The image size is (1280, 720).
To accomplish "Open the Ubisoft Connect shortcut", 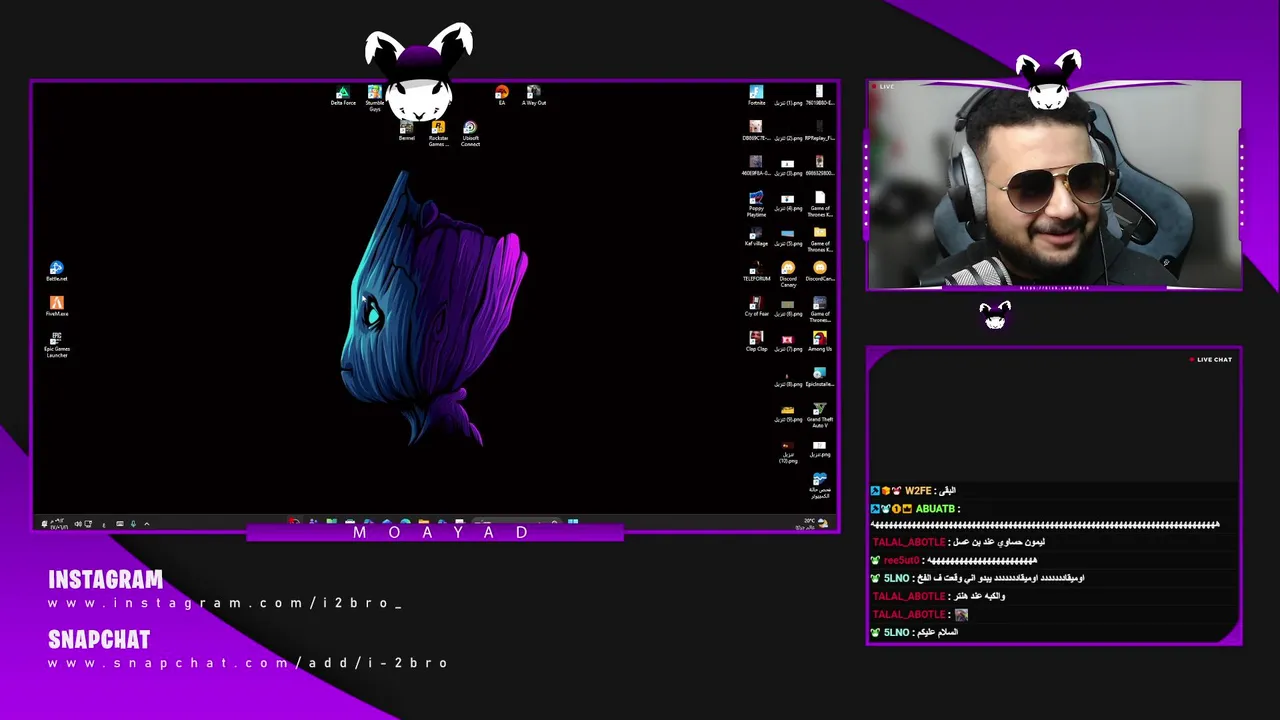I will (x=470, y=134).
